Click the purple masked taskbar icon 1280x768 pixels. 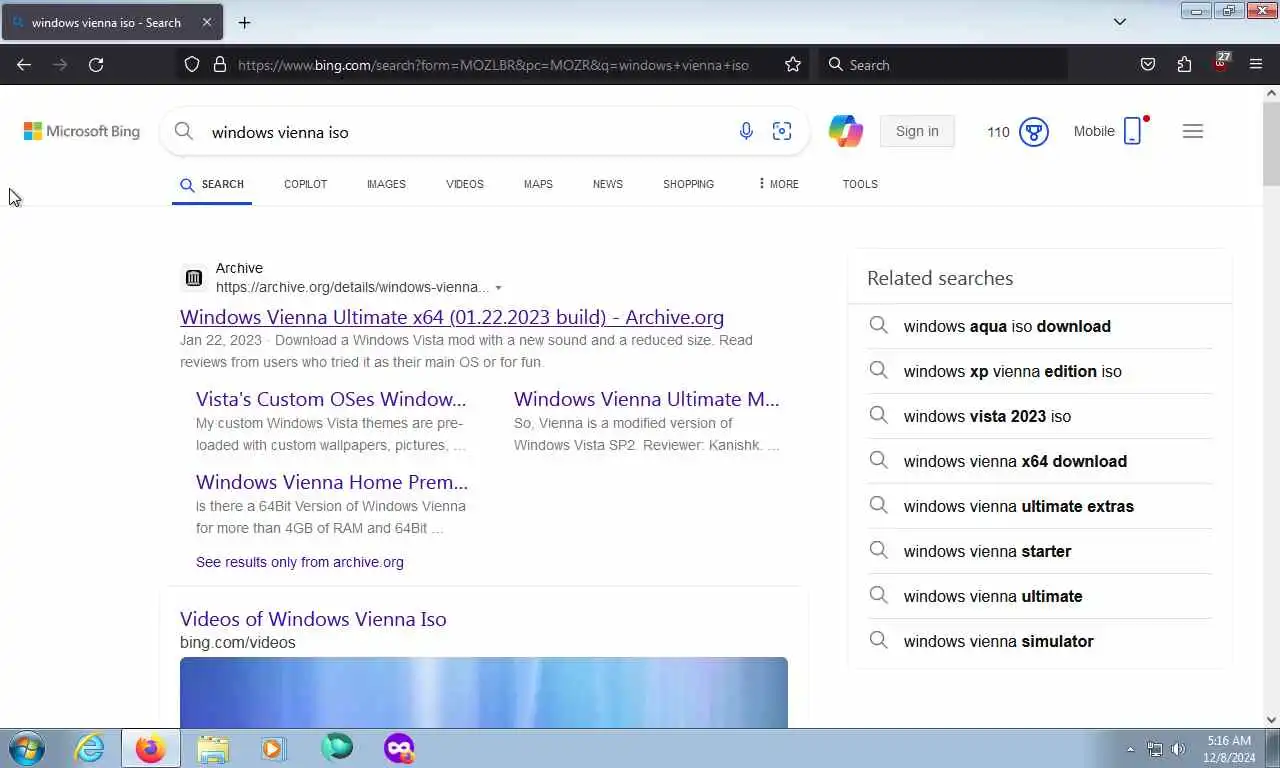click(399, 748)
